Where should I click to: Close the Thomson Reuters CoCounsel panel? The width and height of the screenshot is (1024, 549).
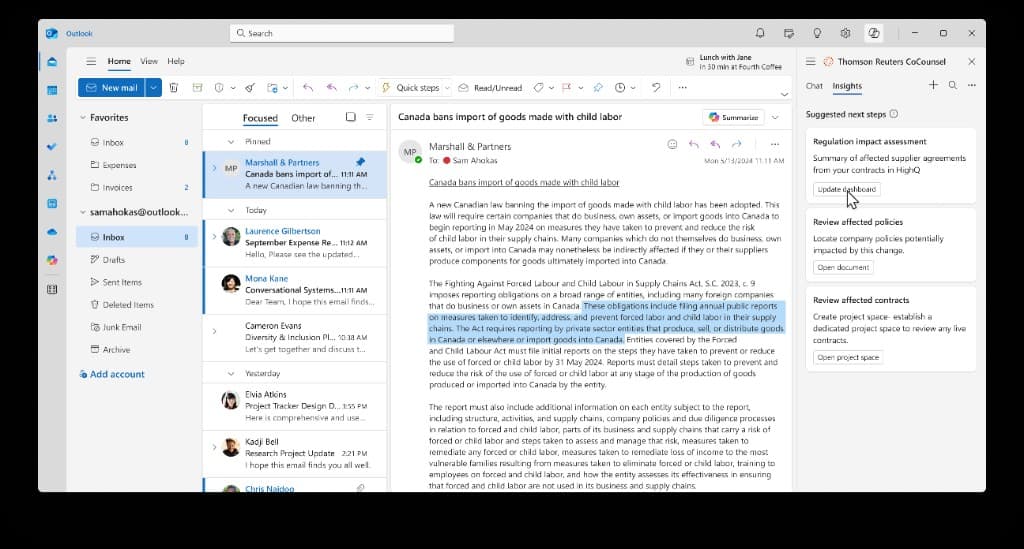[x=972, y=61]
